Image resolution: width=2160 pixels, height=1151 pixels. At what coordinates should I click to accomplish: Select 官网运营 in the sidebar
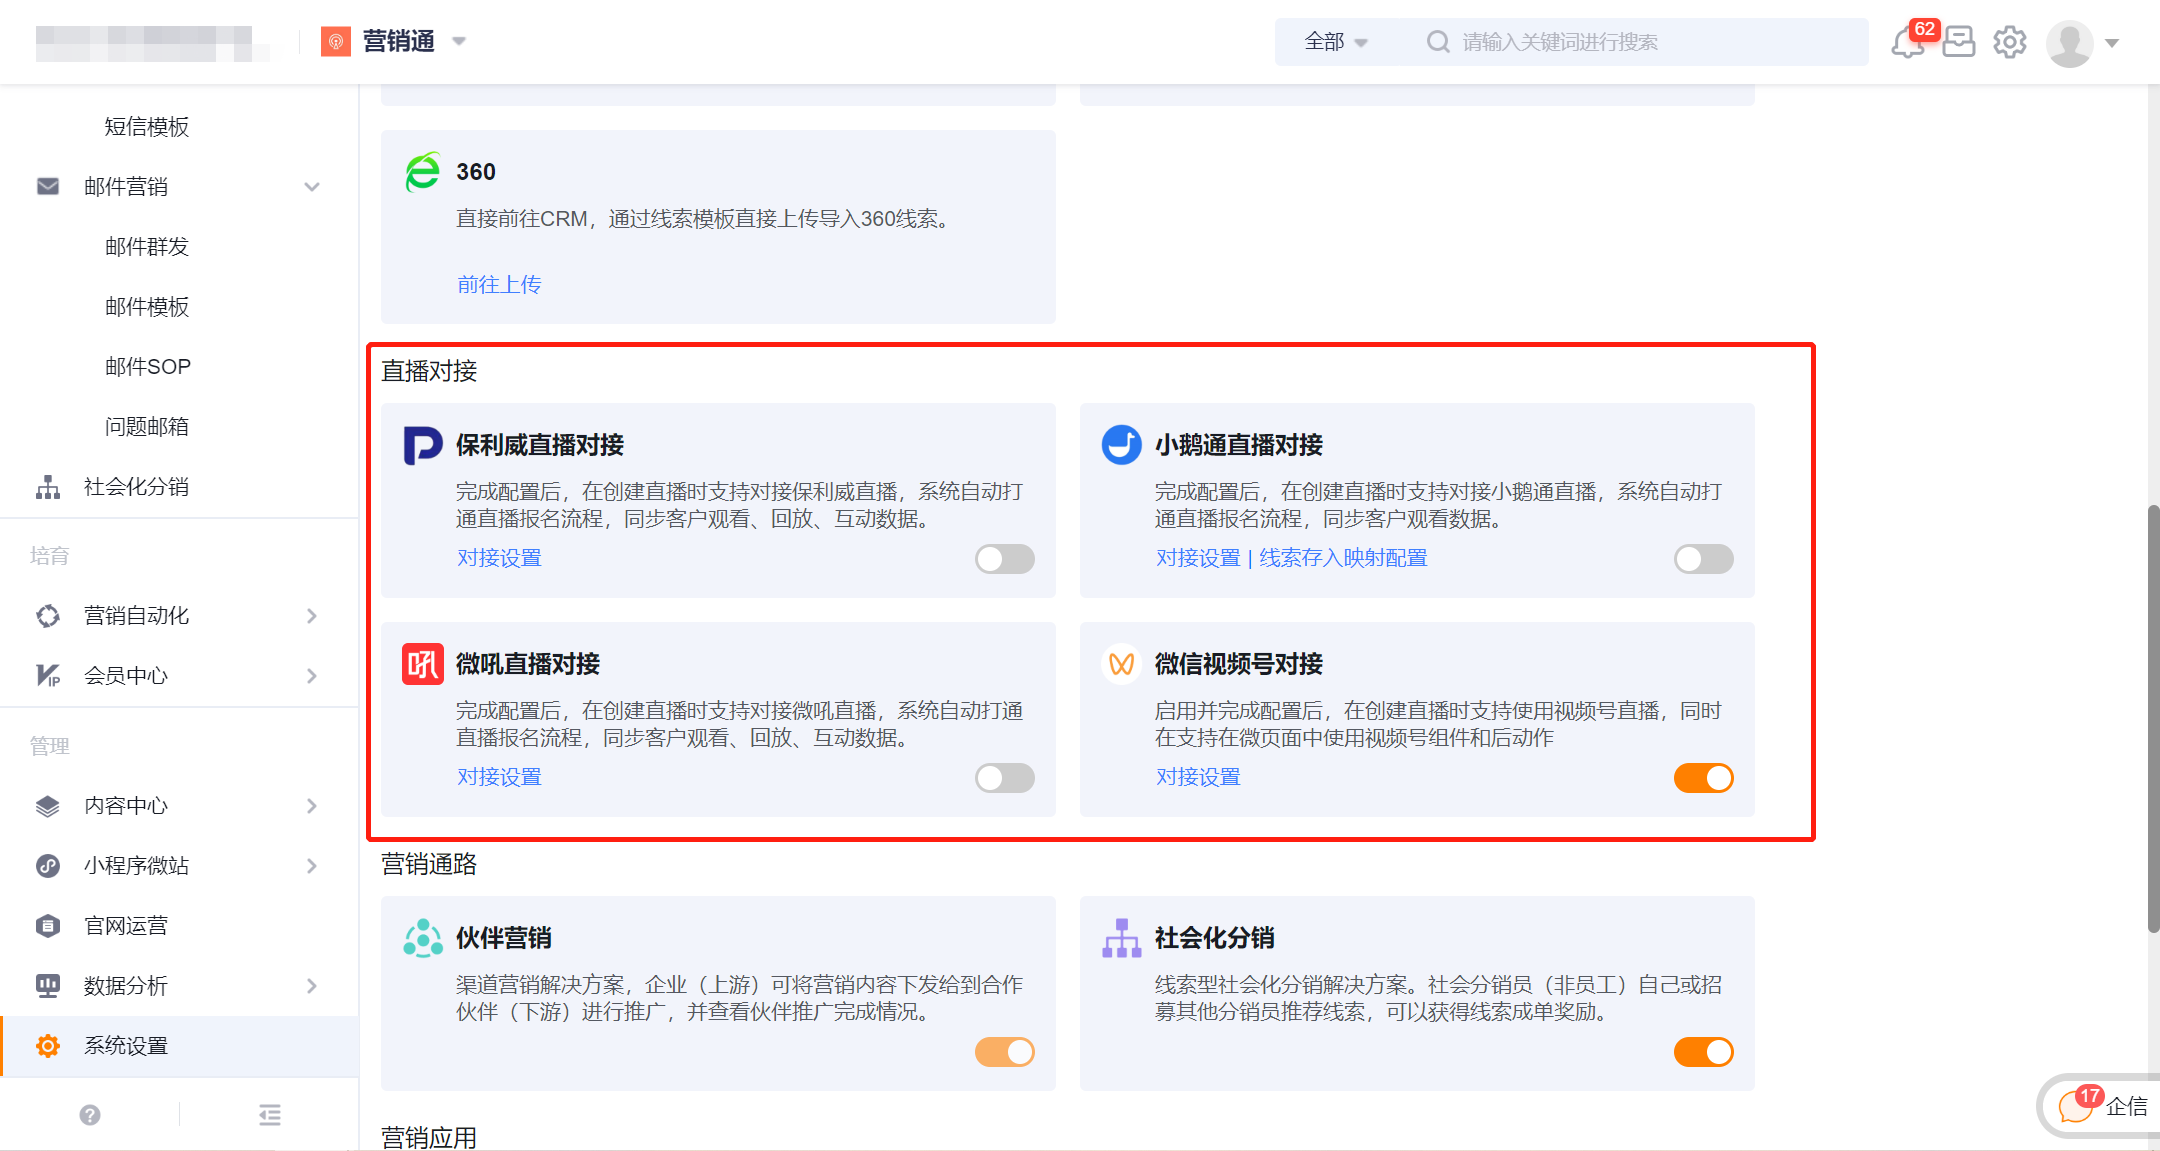coord(126,926)
